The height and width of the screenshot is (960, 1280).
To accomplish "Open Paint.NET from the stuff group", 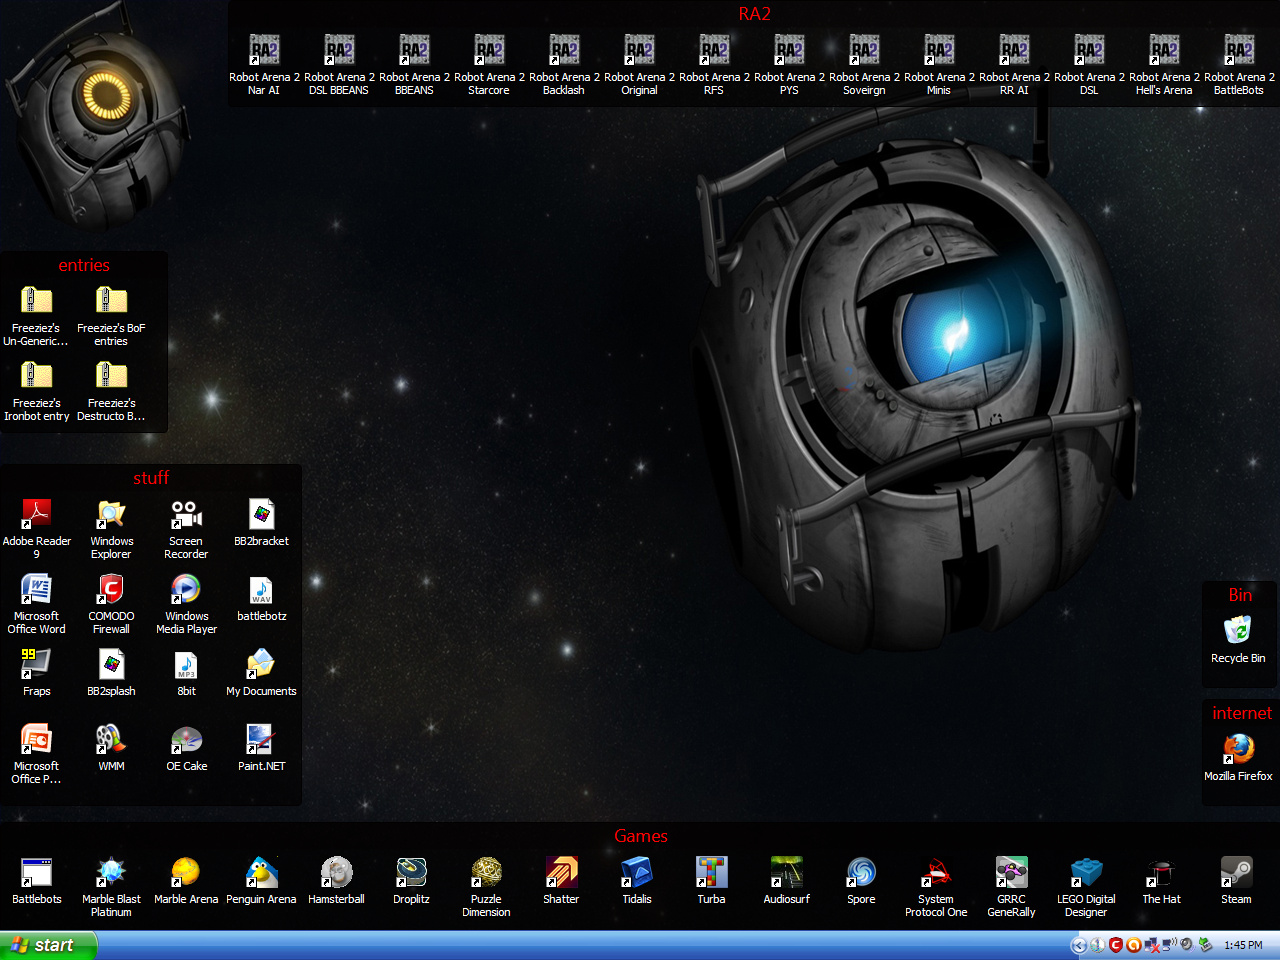I will pyautogui.click(x=261, y=740).
